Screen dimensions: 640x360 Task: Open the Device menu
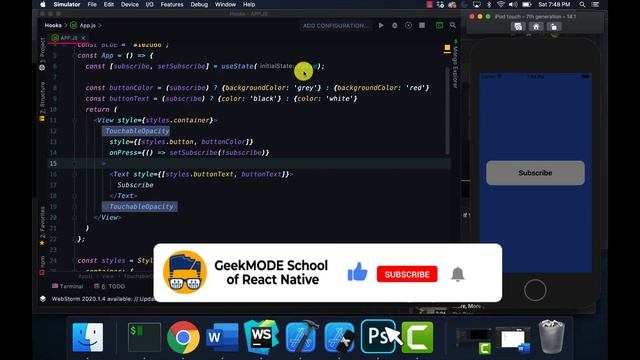click(x=129, y=4)
